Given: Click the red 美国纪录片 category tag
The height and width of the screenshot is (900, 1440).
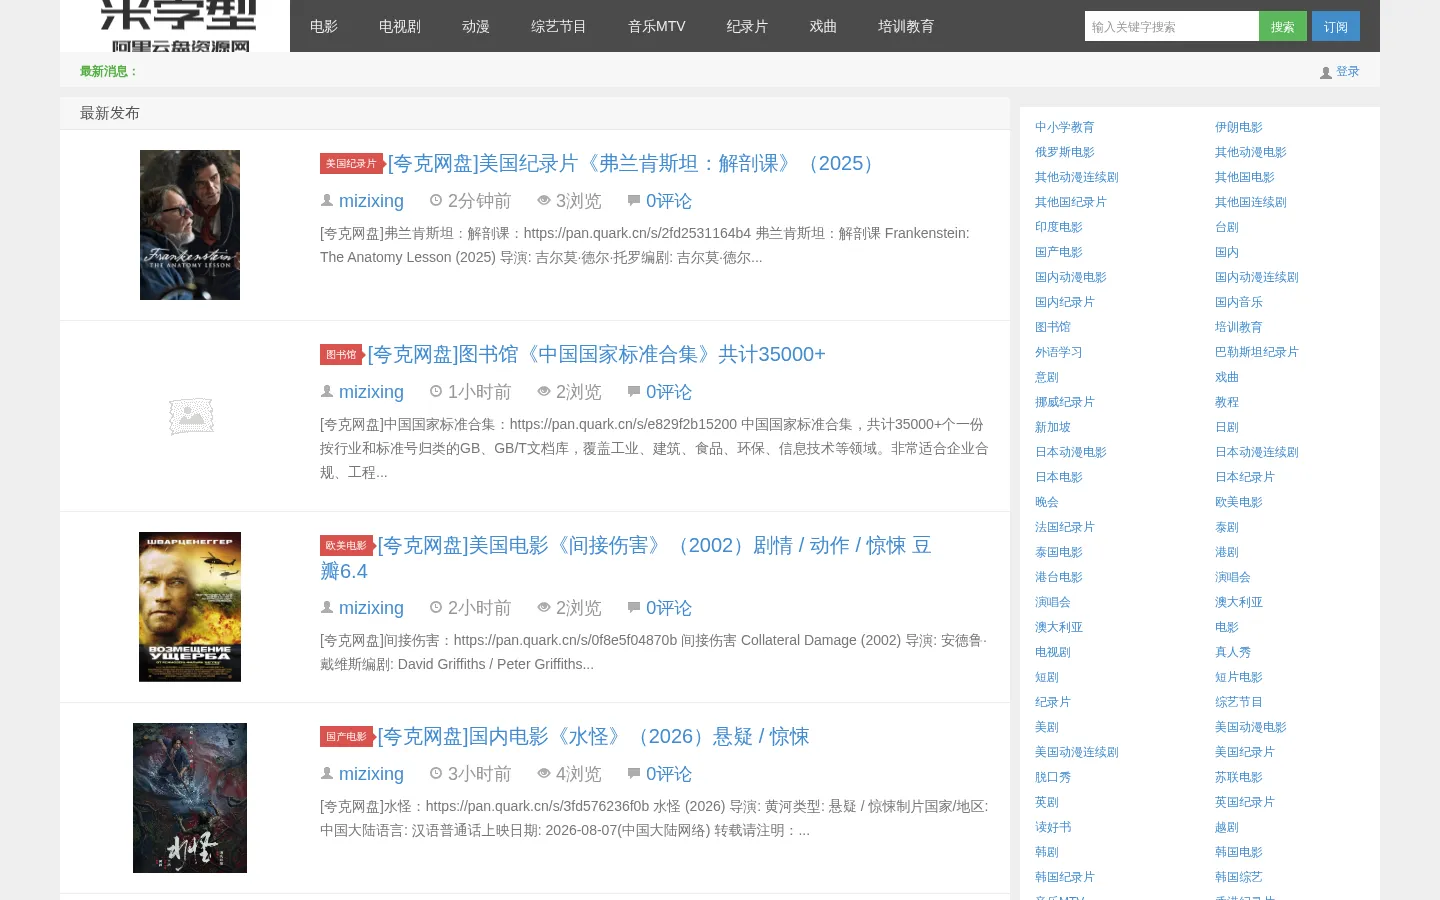Looking at the screenshot, I should click(351, 164).
